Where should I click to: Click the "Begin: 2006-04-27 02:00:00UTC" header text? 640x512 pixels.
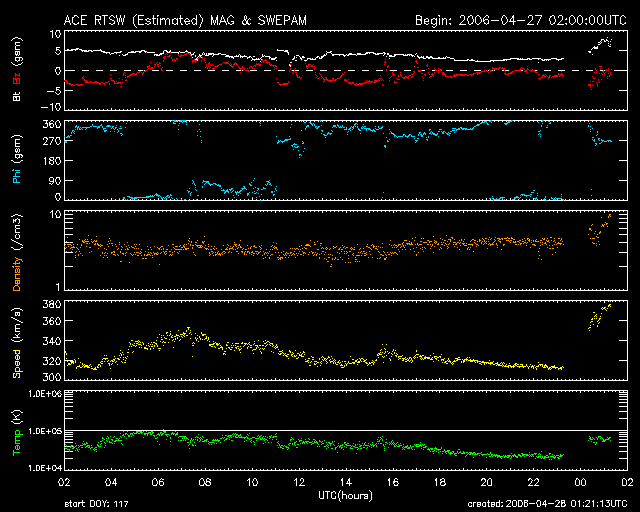pos(521,20)
